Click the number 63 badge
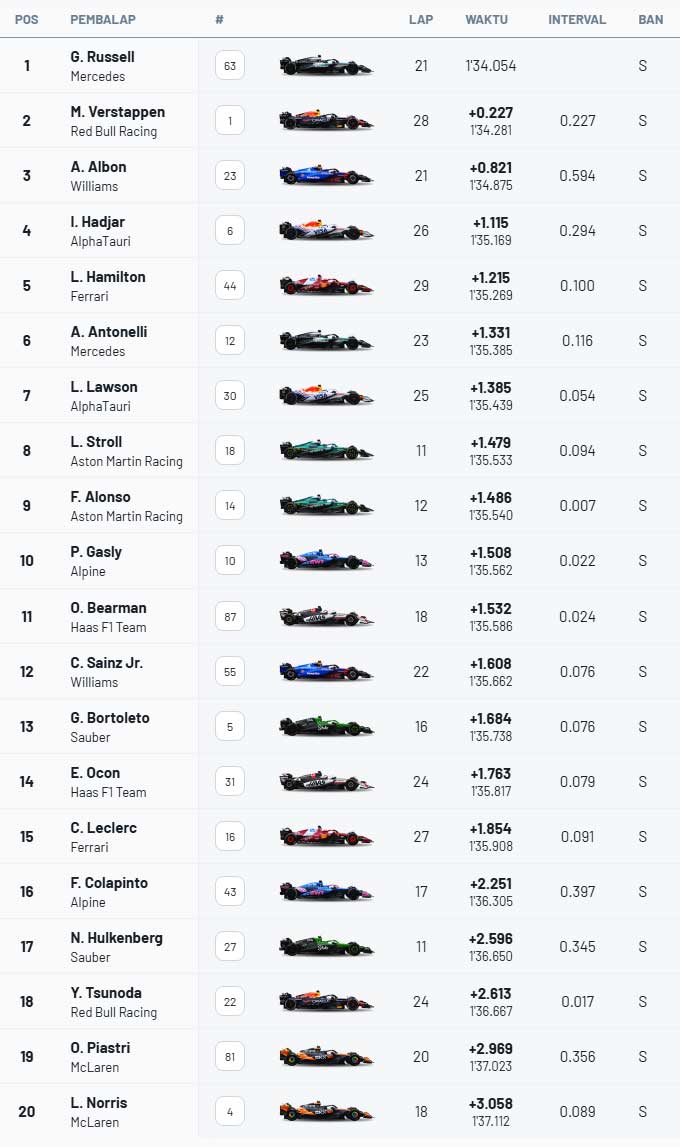Image resolution: width=680 pixels, height=1147 pixels. click(230, 66)
